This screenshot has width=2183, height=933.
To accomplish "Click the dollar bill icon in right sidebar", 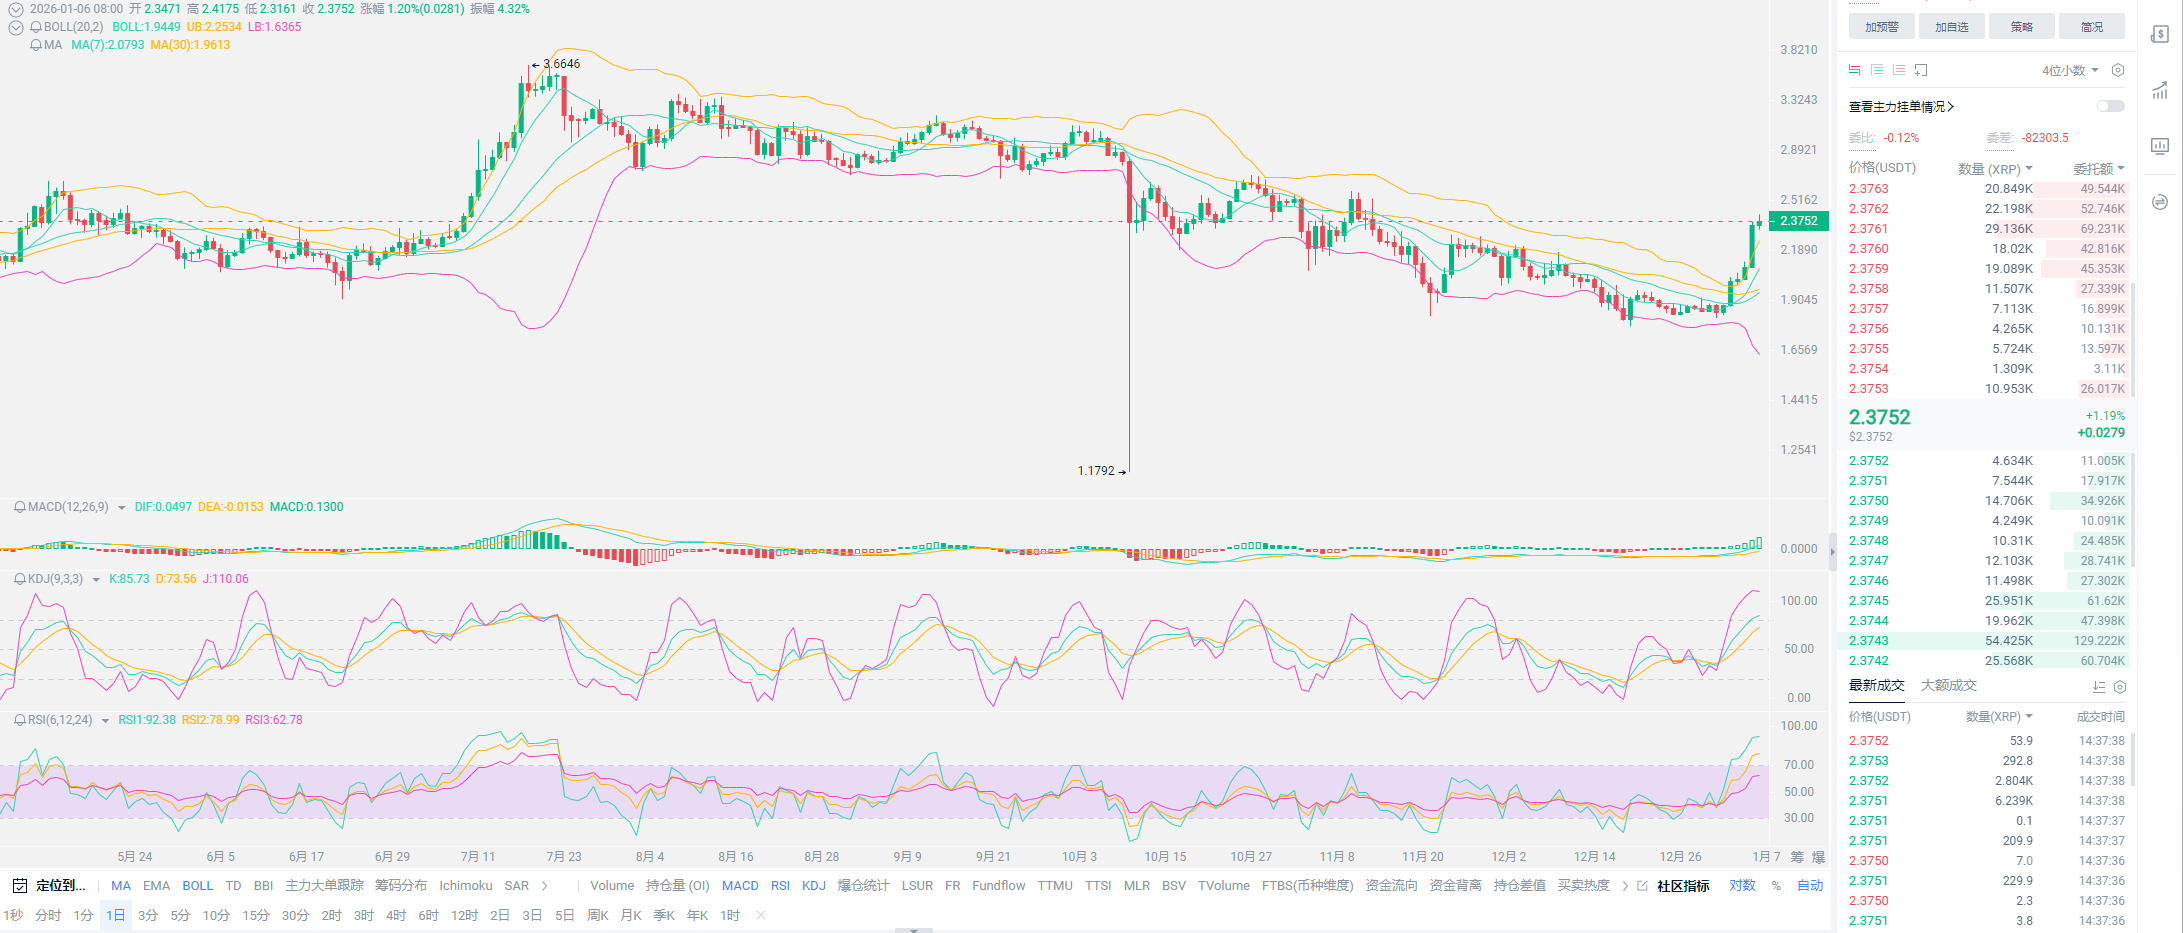I will (2160, 35).
